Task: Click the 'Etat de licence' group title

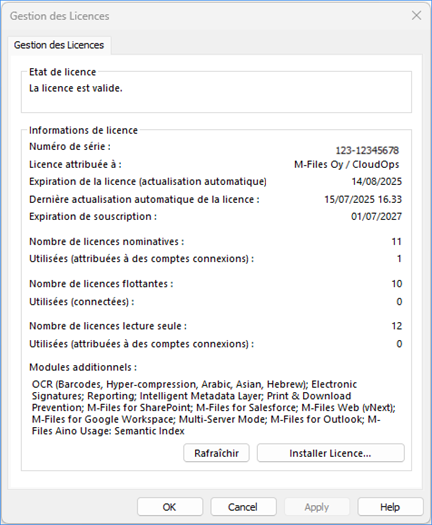Action: (62, 72)
